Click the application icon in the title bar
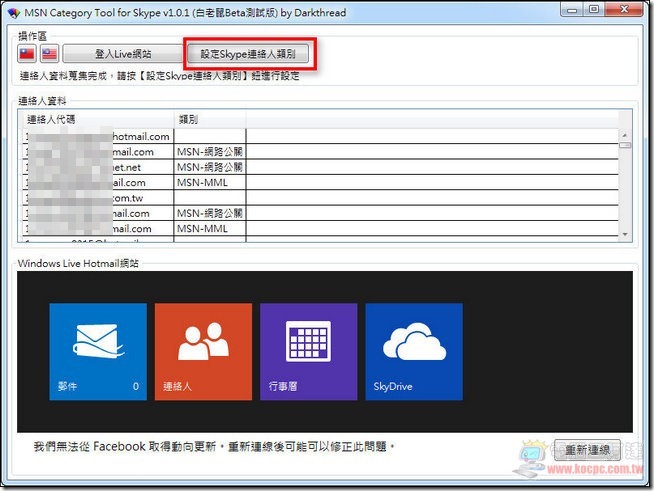 pos(14,13)
